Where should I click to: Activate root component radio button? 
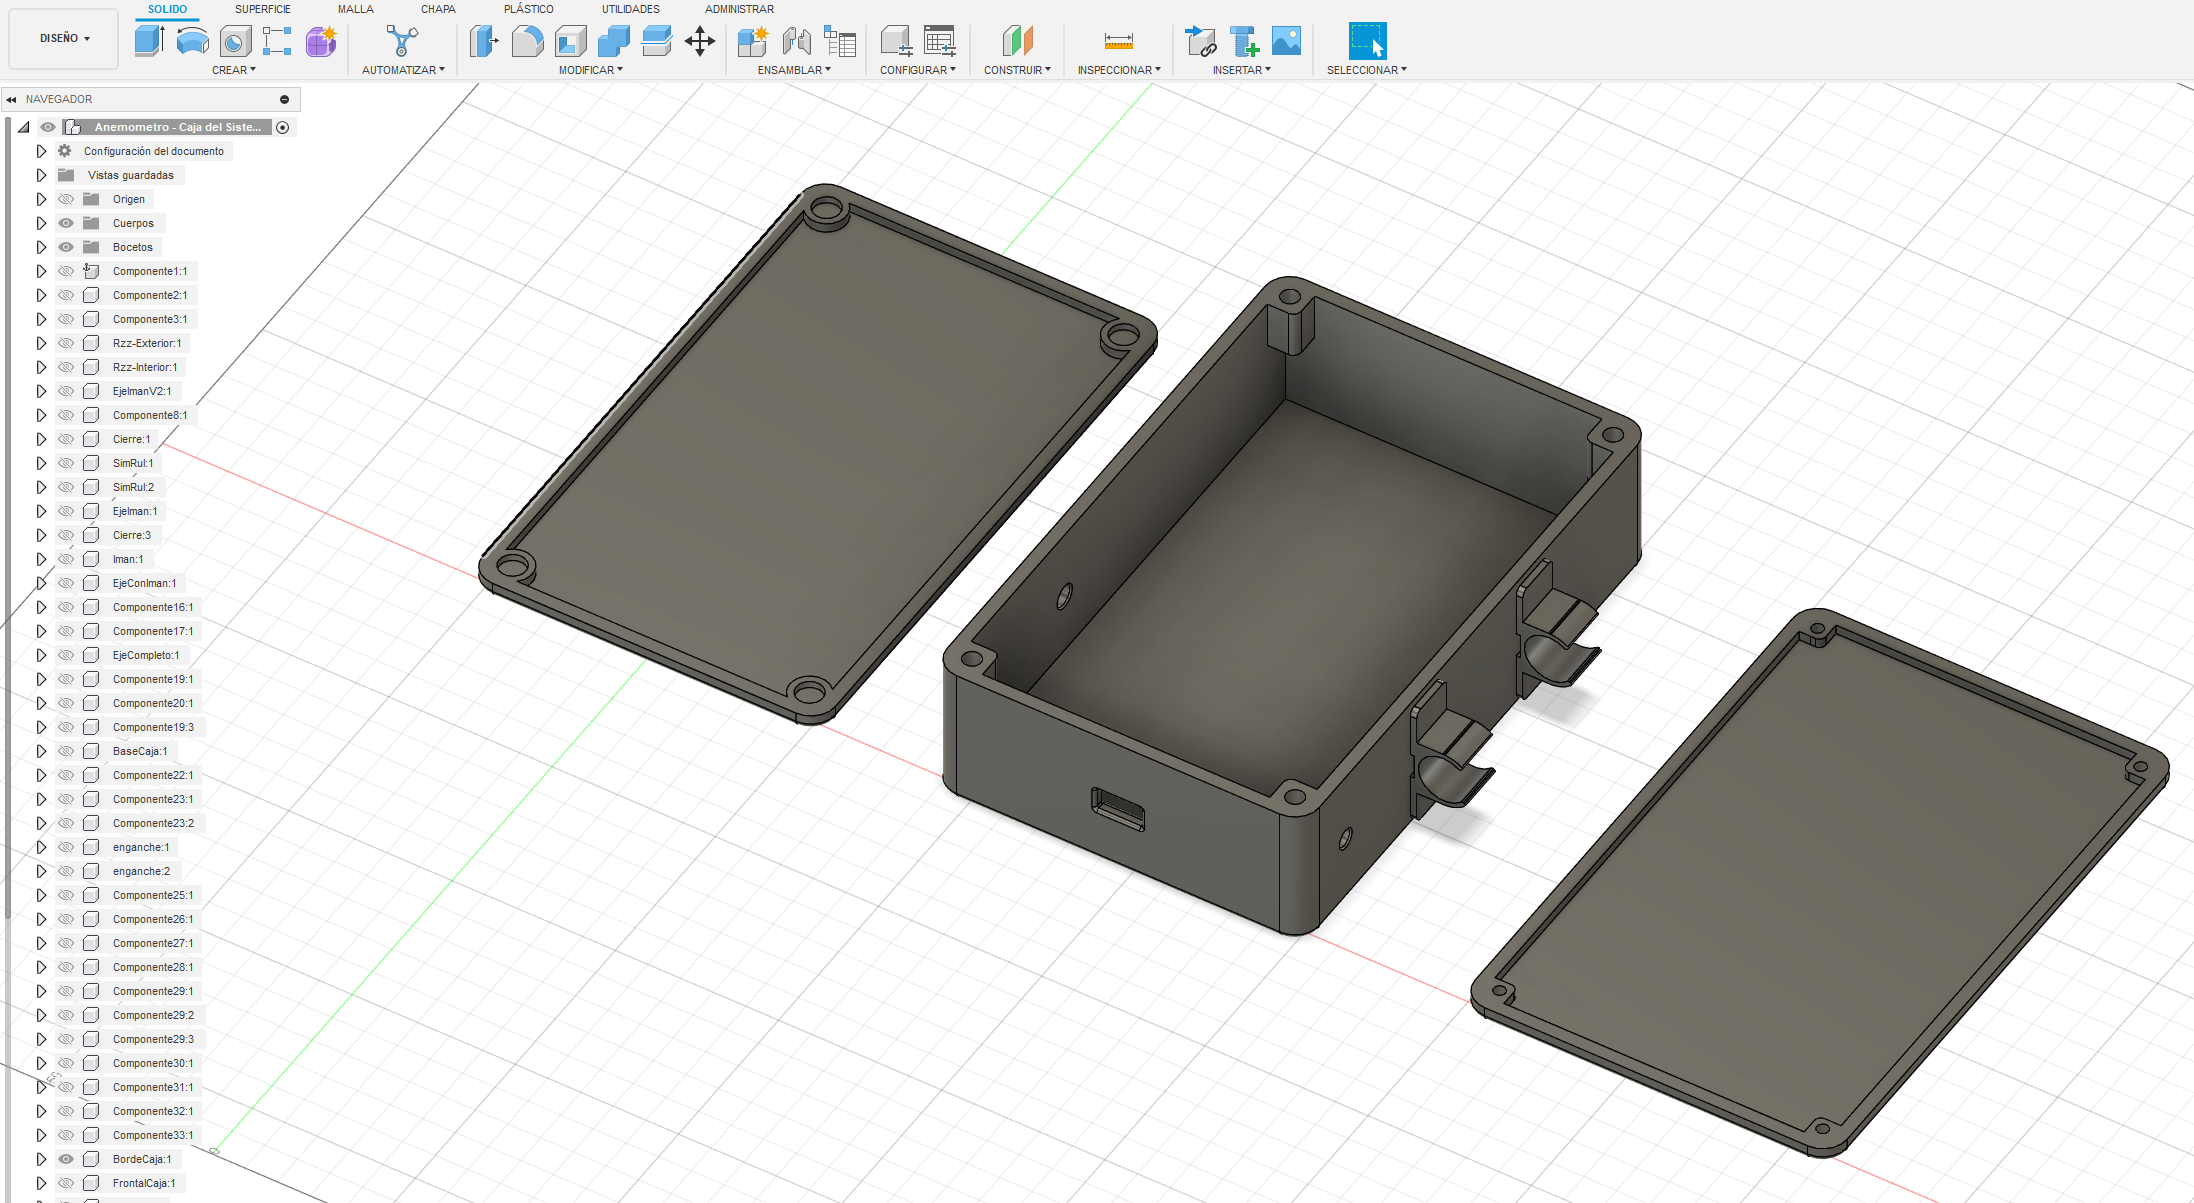pos(283,127)
